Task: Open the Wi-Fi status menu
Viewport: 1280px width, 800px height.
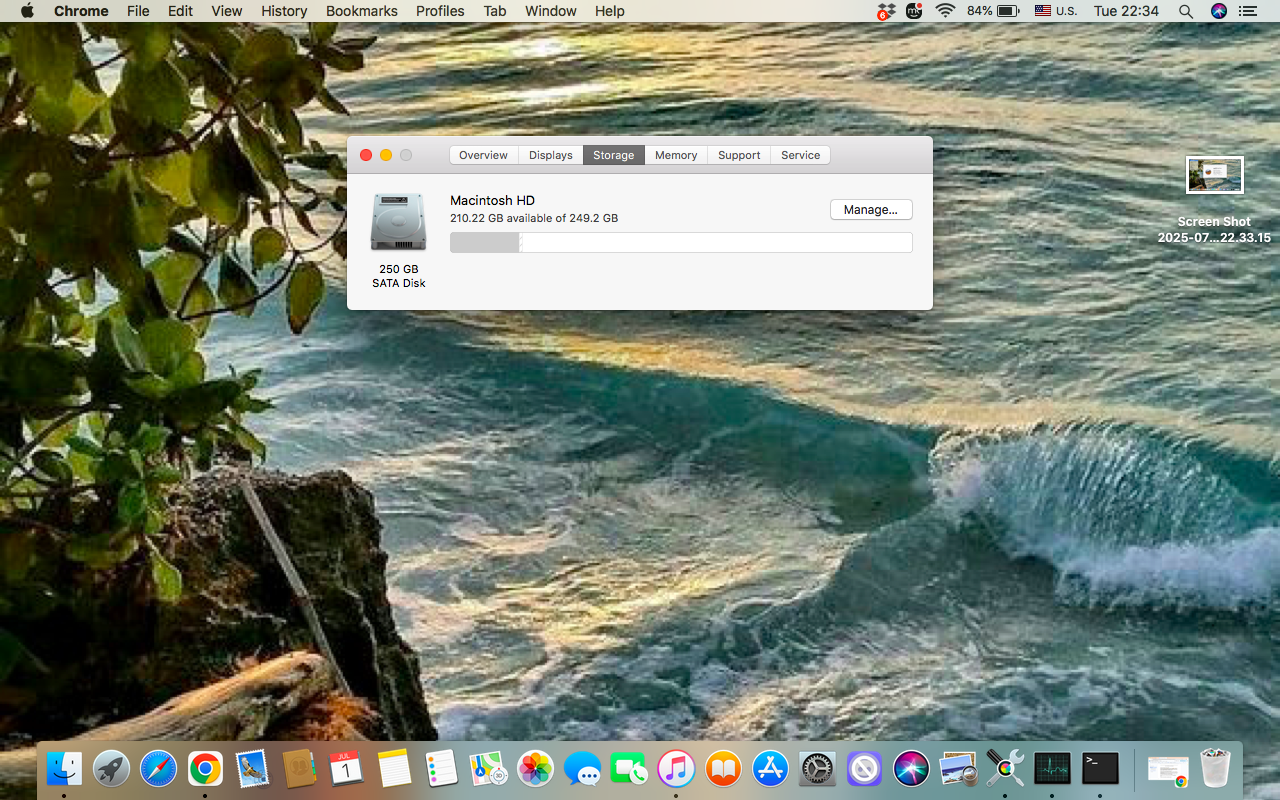Action: [x=945, y=11]
